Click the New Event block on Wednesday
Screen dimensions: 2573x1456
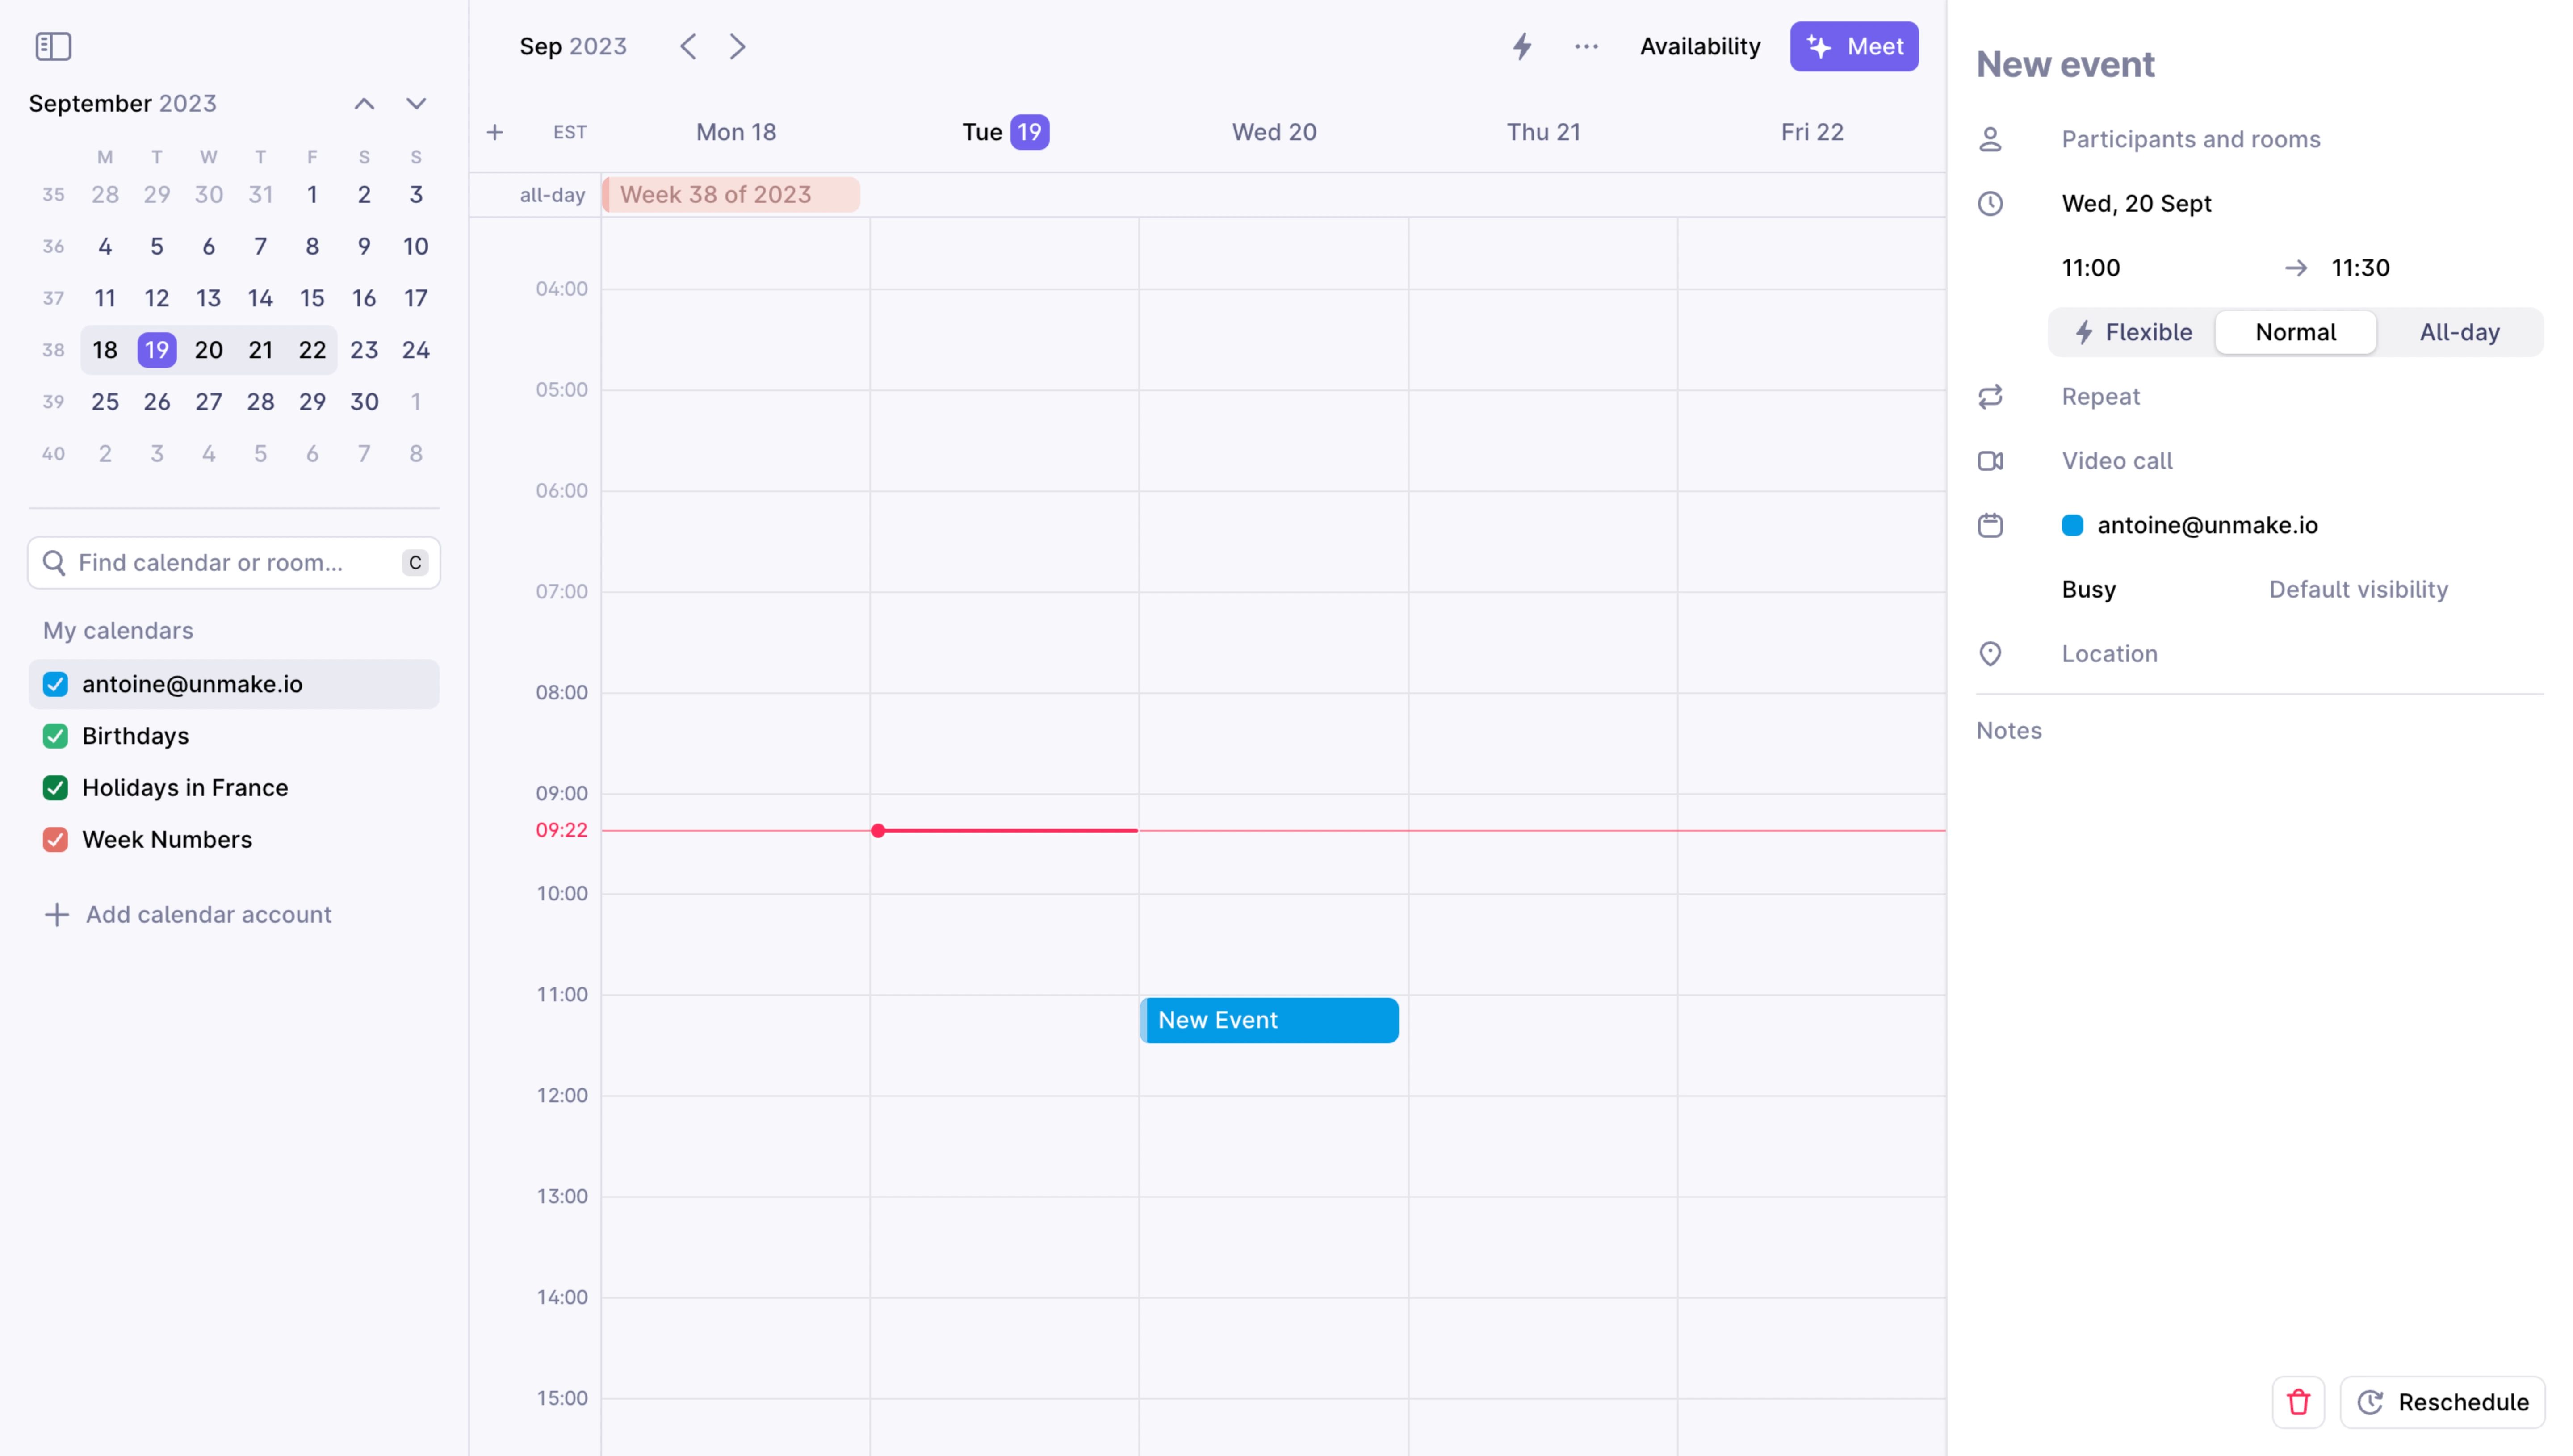1269,1020
